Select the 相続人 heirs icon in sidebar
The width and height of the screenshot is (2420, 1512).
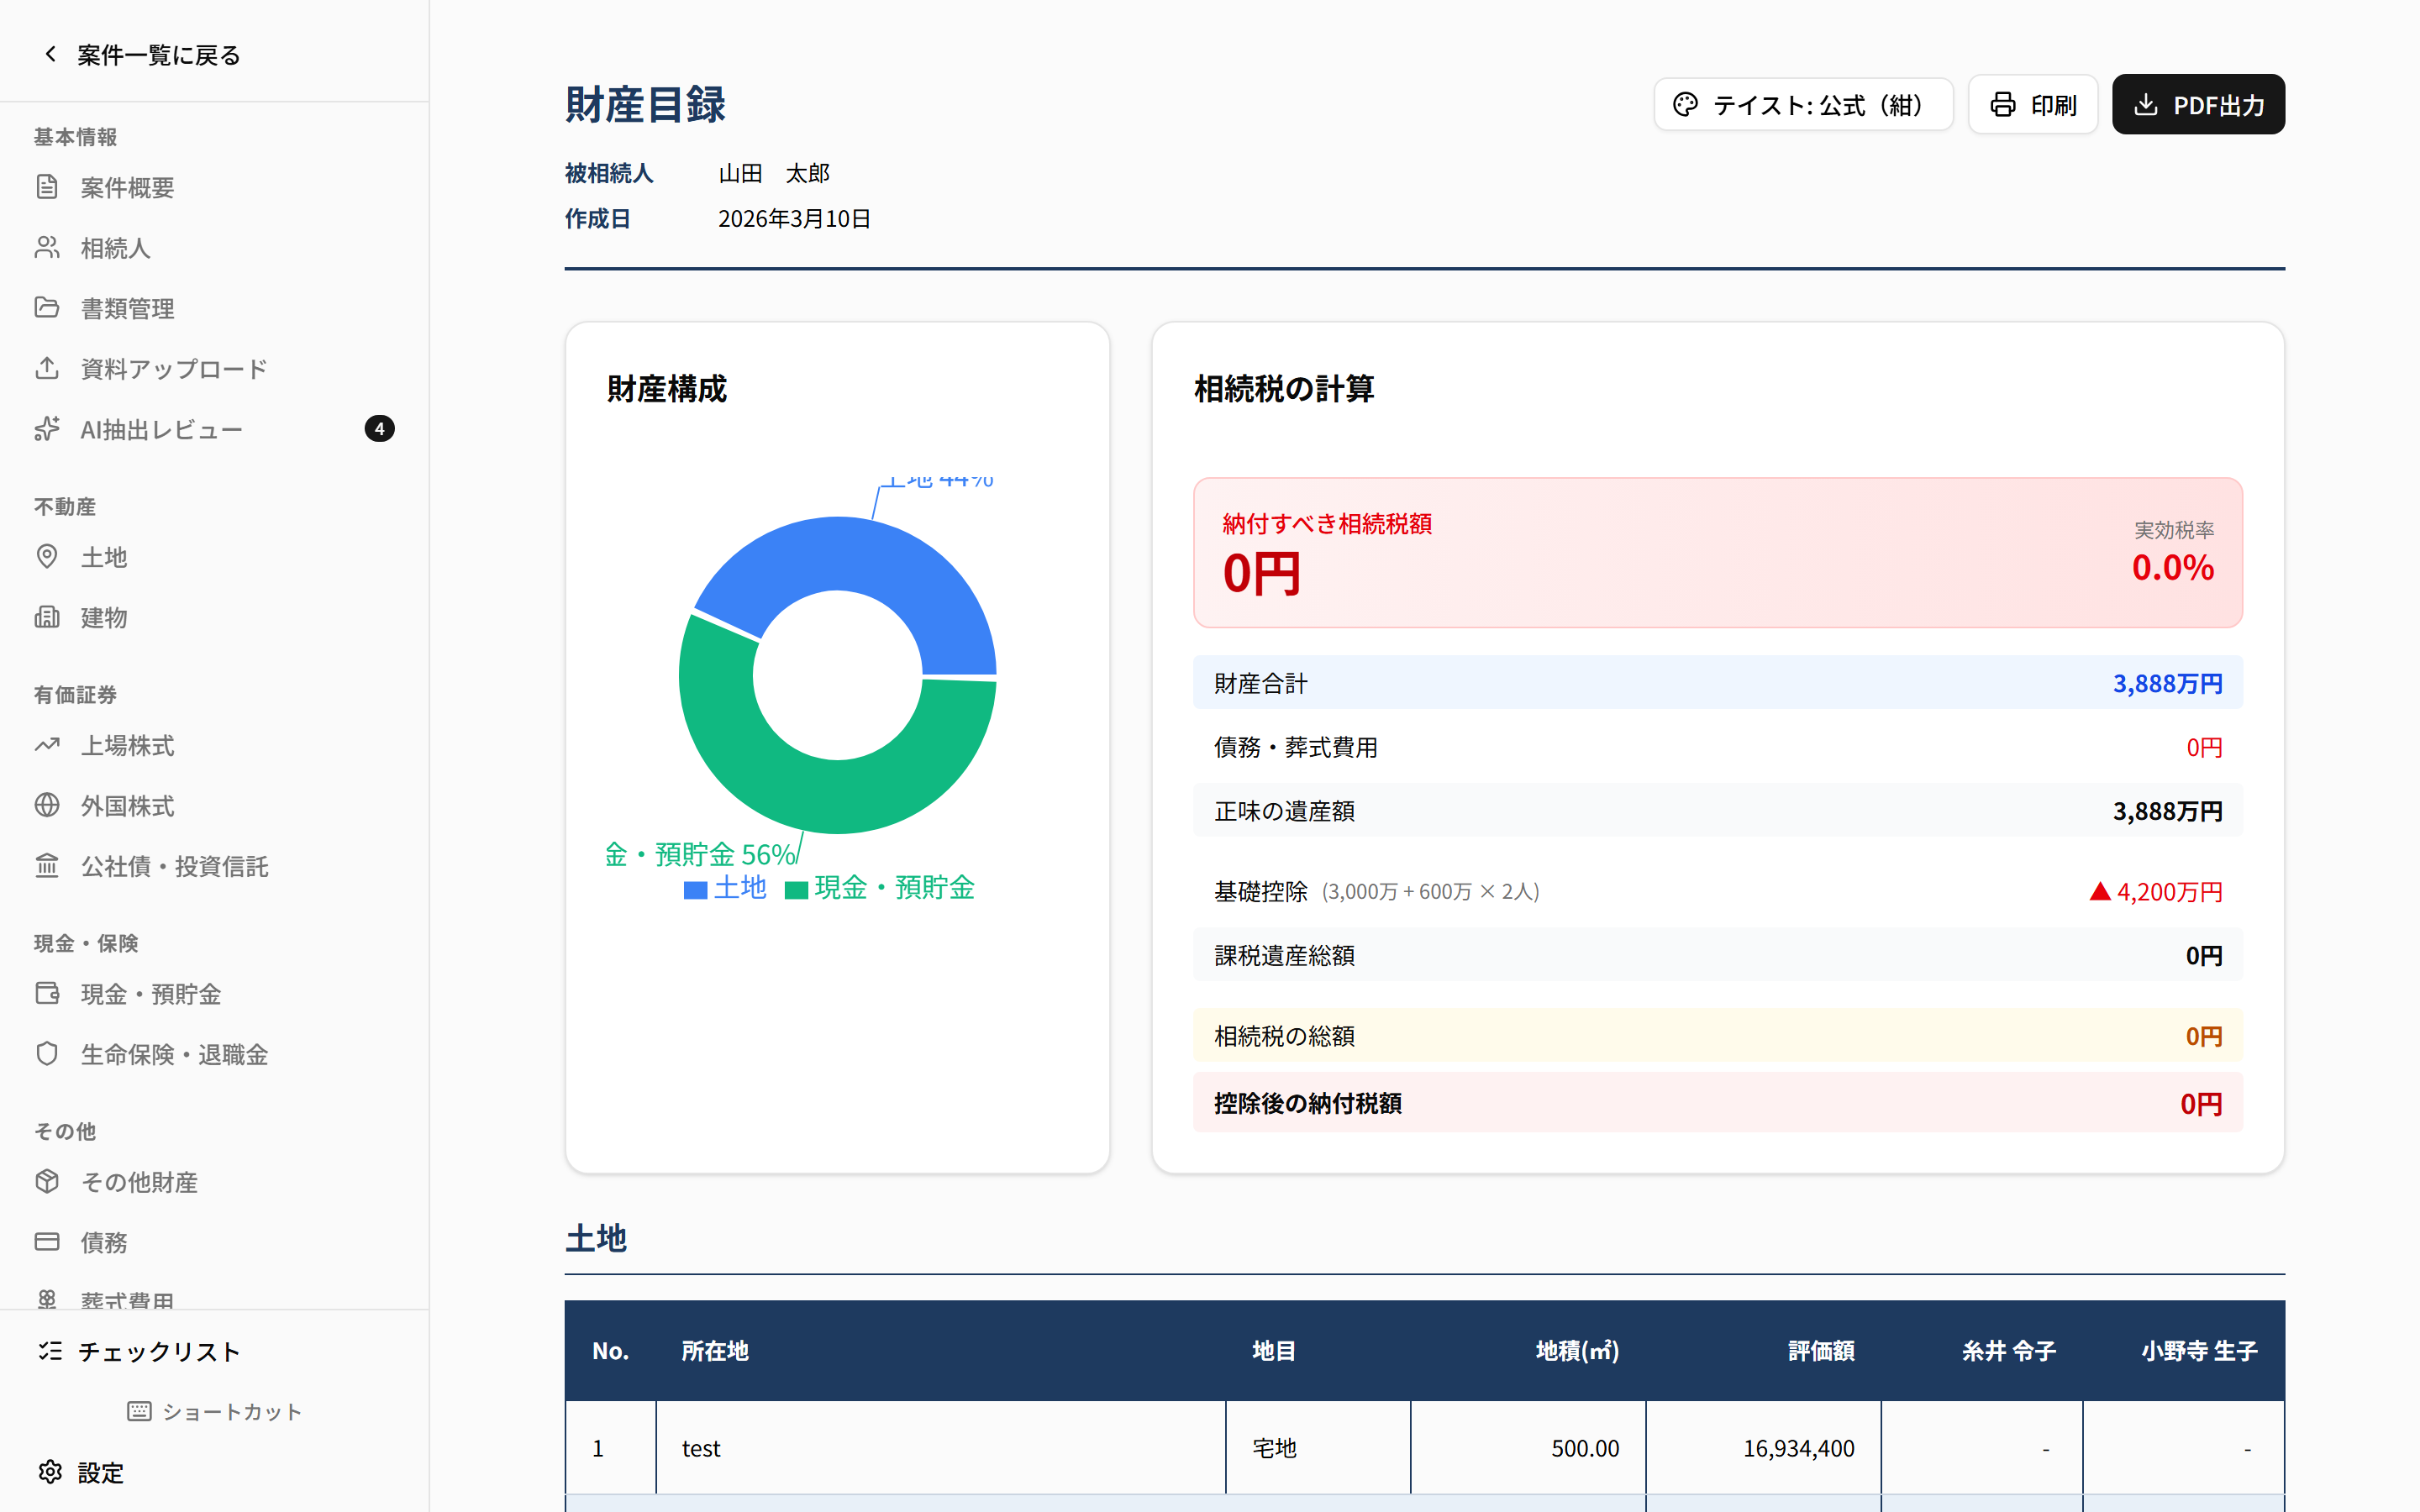(48, 247)
